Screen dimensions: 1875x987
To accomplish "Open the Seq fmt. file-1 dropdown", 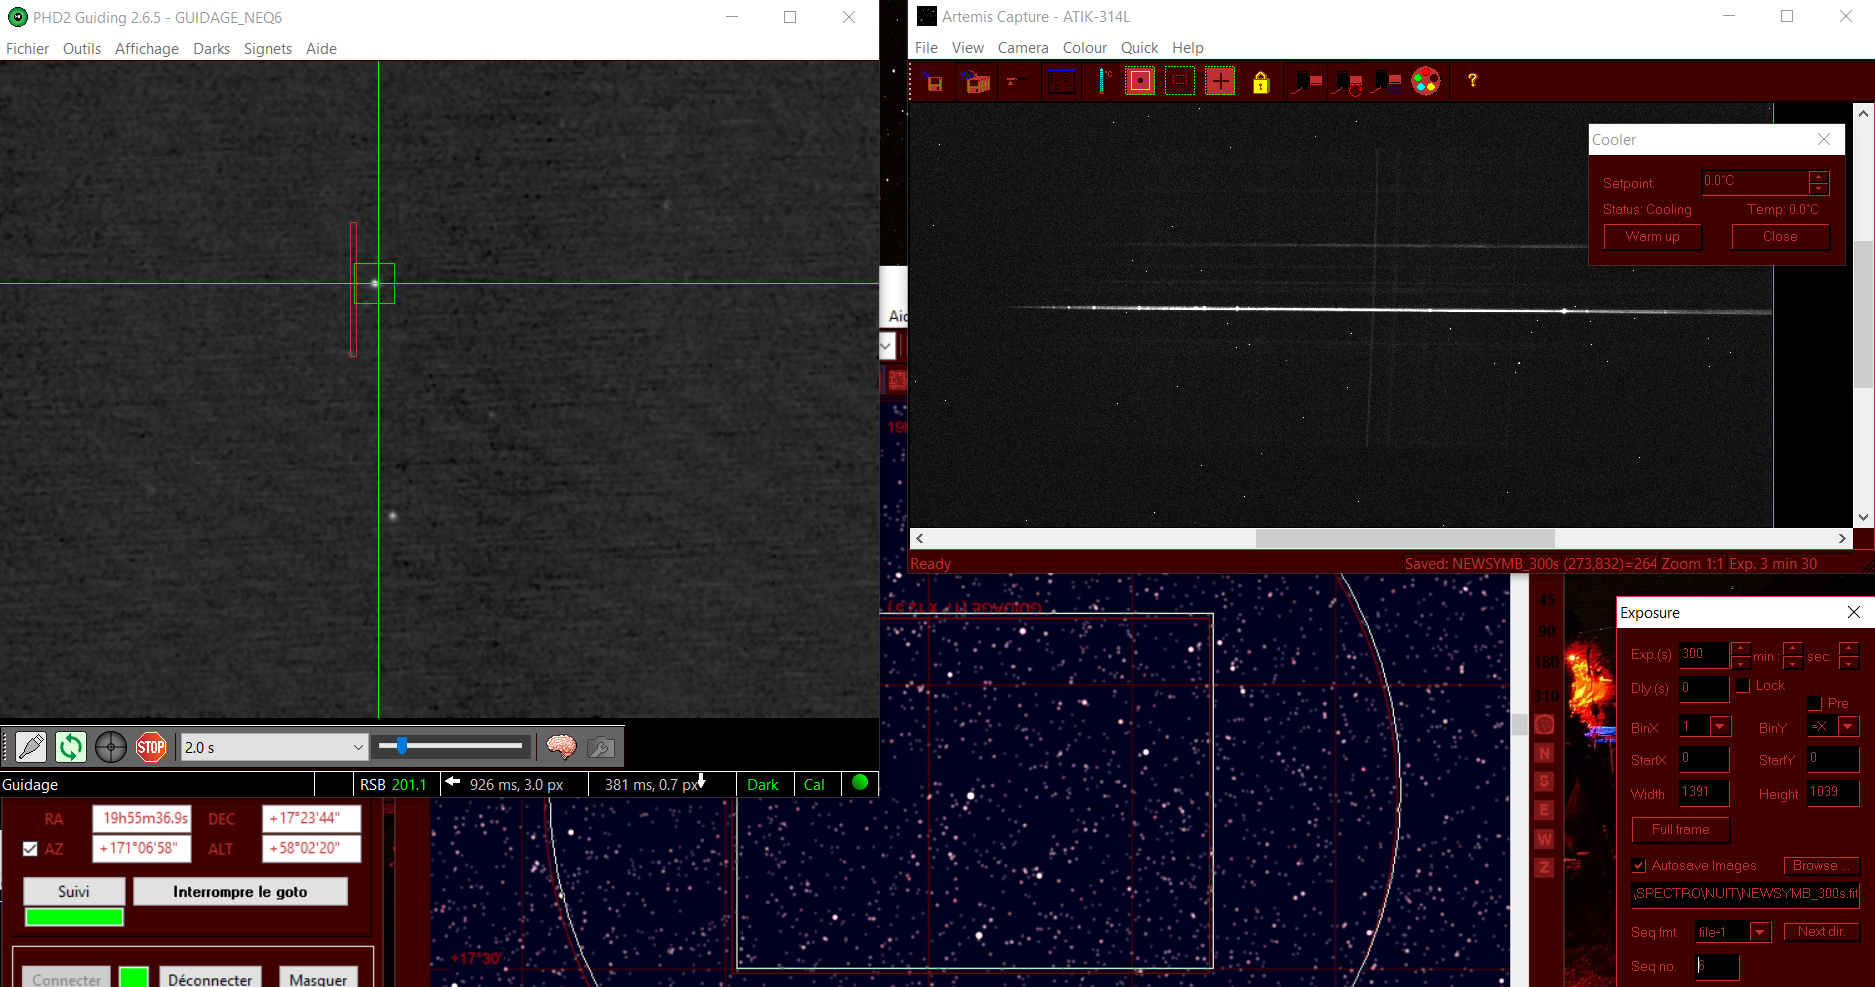I will [x=1760, y=932].
